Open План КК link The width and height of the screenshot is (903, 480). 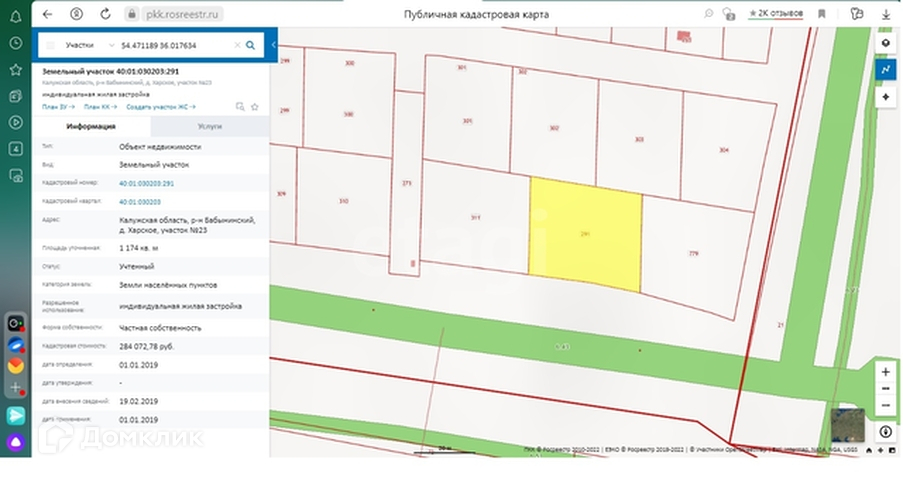(x=100, y=107)
